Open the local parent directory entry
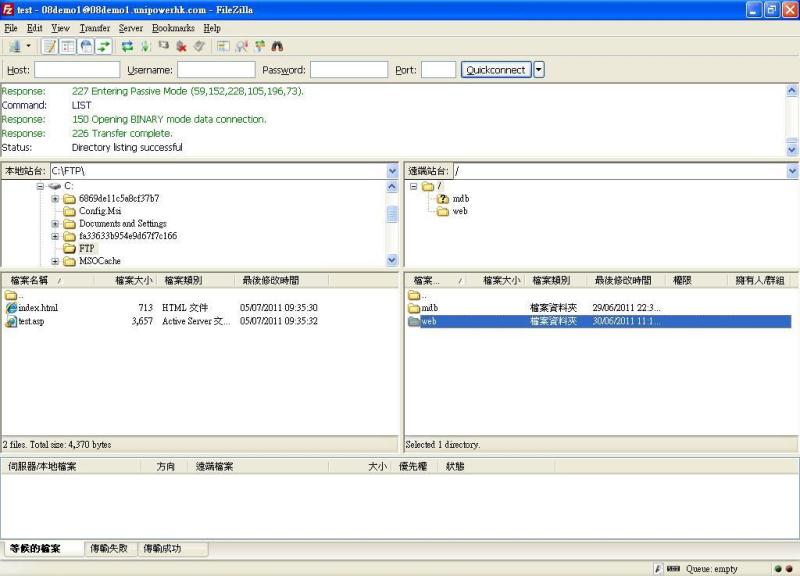 pyautogui.click(x=14, y=295)
